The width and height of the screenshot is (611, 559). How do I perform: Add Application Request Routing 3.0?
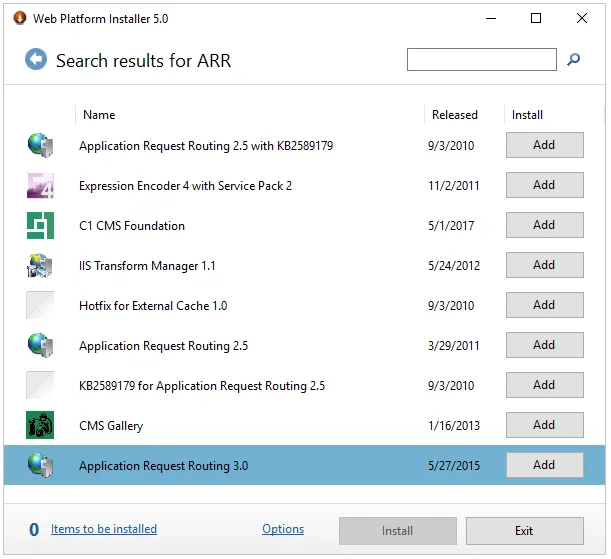click(x=544, y=465)
